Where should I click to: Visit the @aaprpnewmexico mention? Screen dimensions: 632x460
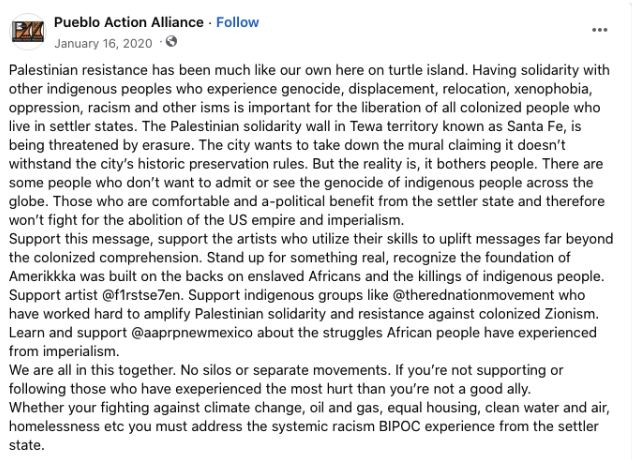coord(192,333)
